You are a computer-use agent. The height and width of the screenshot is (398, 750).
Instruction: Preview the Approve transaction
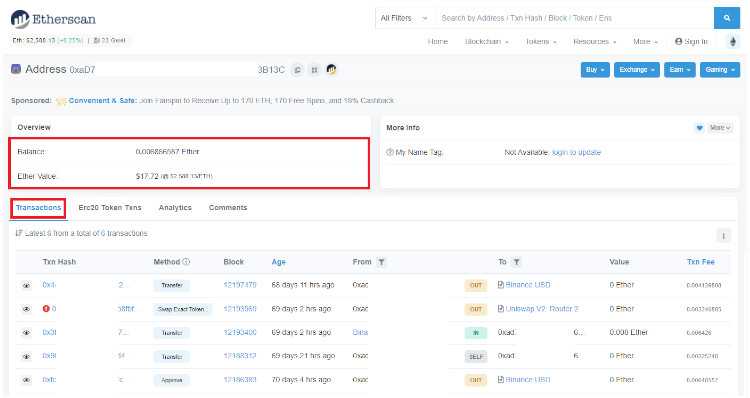(26, 380)
